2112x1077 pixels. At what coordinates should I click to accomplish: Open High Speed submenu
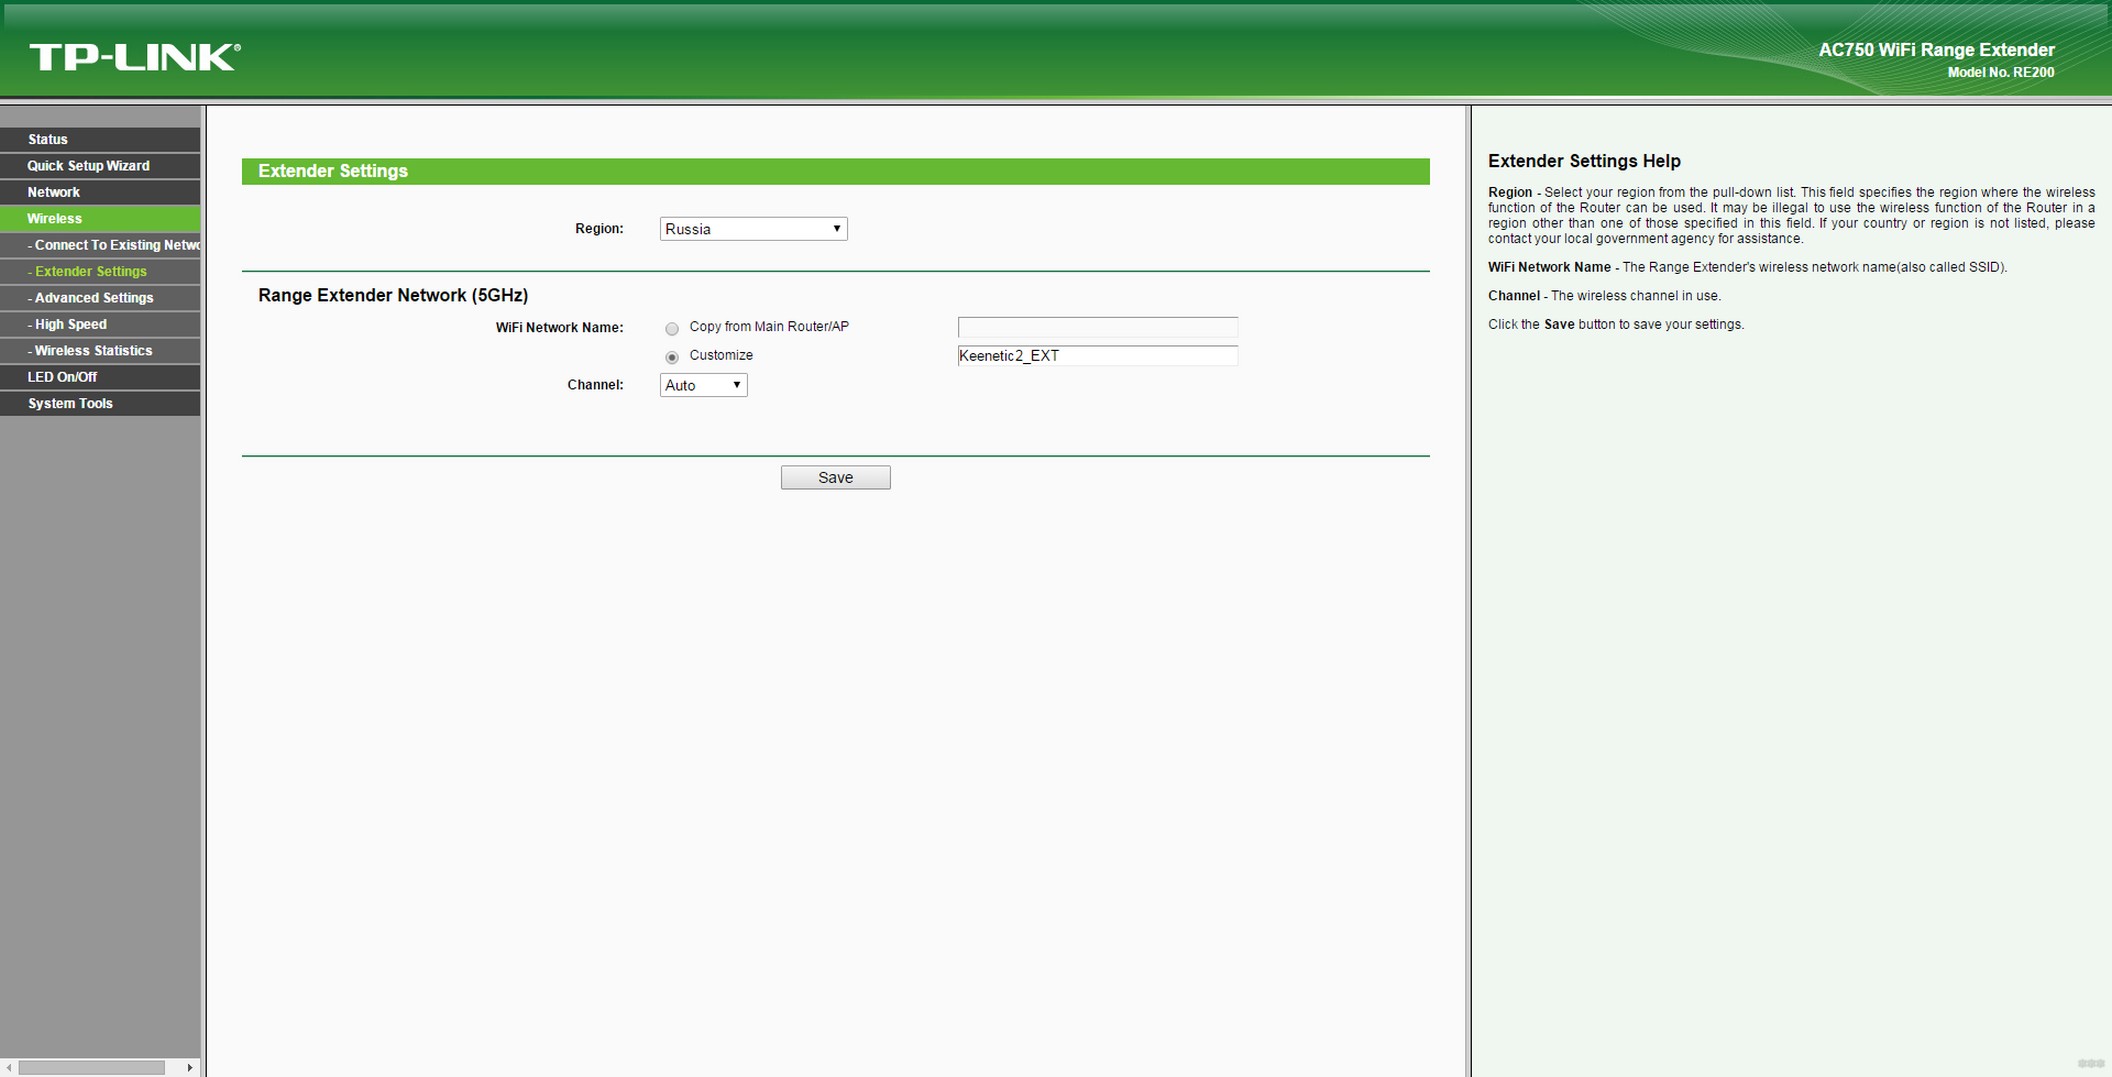100,324
